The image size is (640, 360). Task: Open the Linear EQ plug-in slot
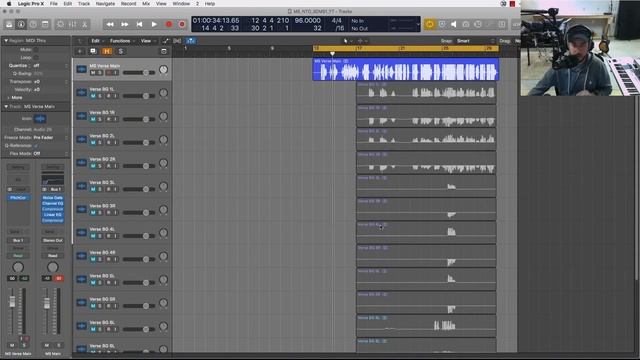tap(53, 215)
